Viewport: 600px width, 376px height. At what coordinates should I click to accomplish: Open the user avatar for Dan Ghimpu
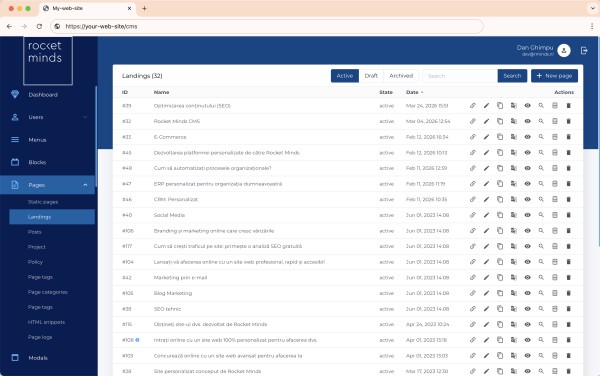pyautogui.click(x=564, y=50)
